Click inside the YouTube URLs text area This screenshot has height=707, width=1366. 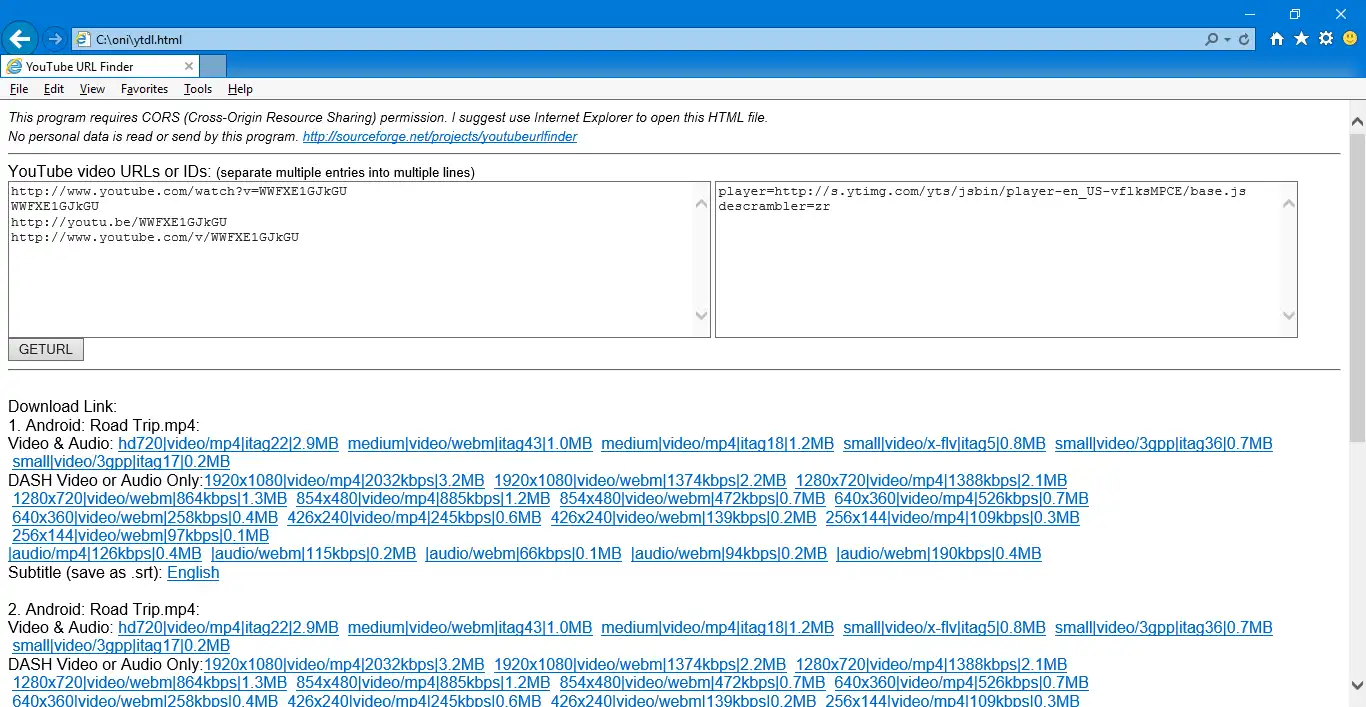[x=359, y=259]
